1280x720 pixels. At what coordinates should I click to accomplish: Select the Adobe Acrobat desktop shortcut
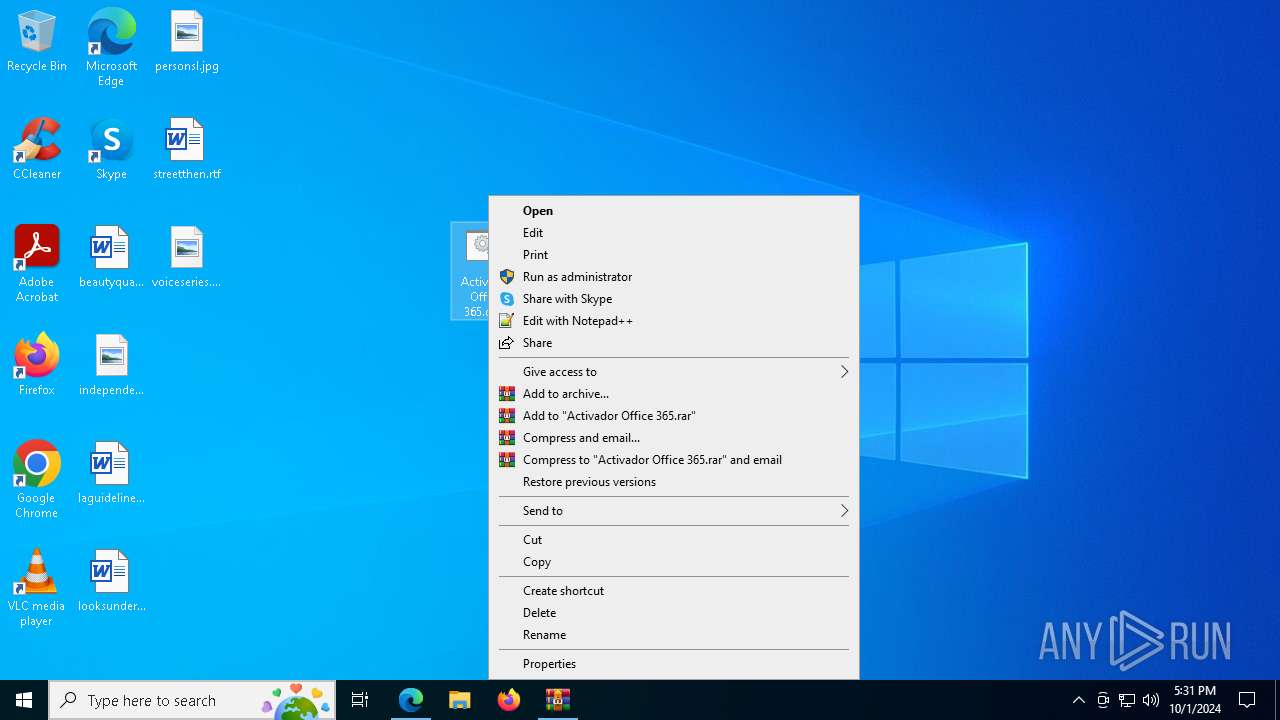(x=37, y=264)
